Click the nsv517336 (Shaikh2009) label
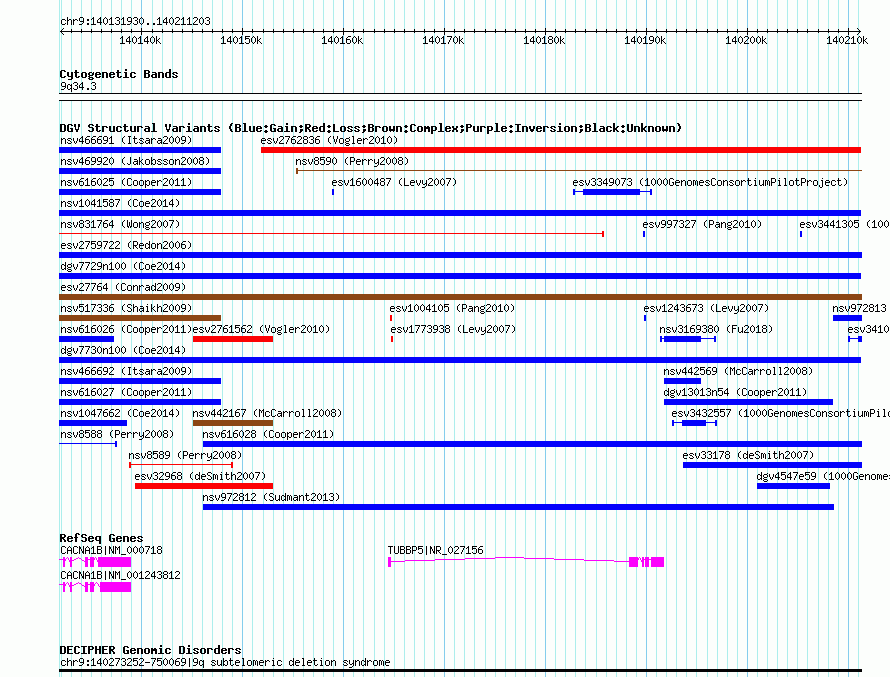Image resolution: width=890 pixels, height=677 pixels. [126, 308]
